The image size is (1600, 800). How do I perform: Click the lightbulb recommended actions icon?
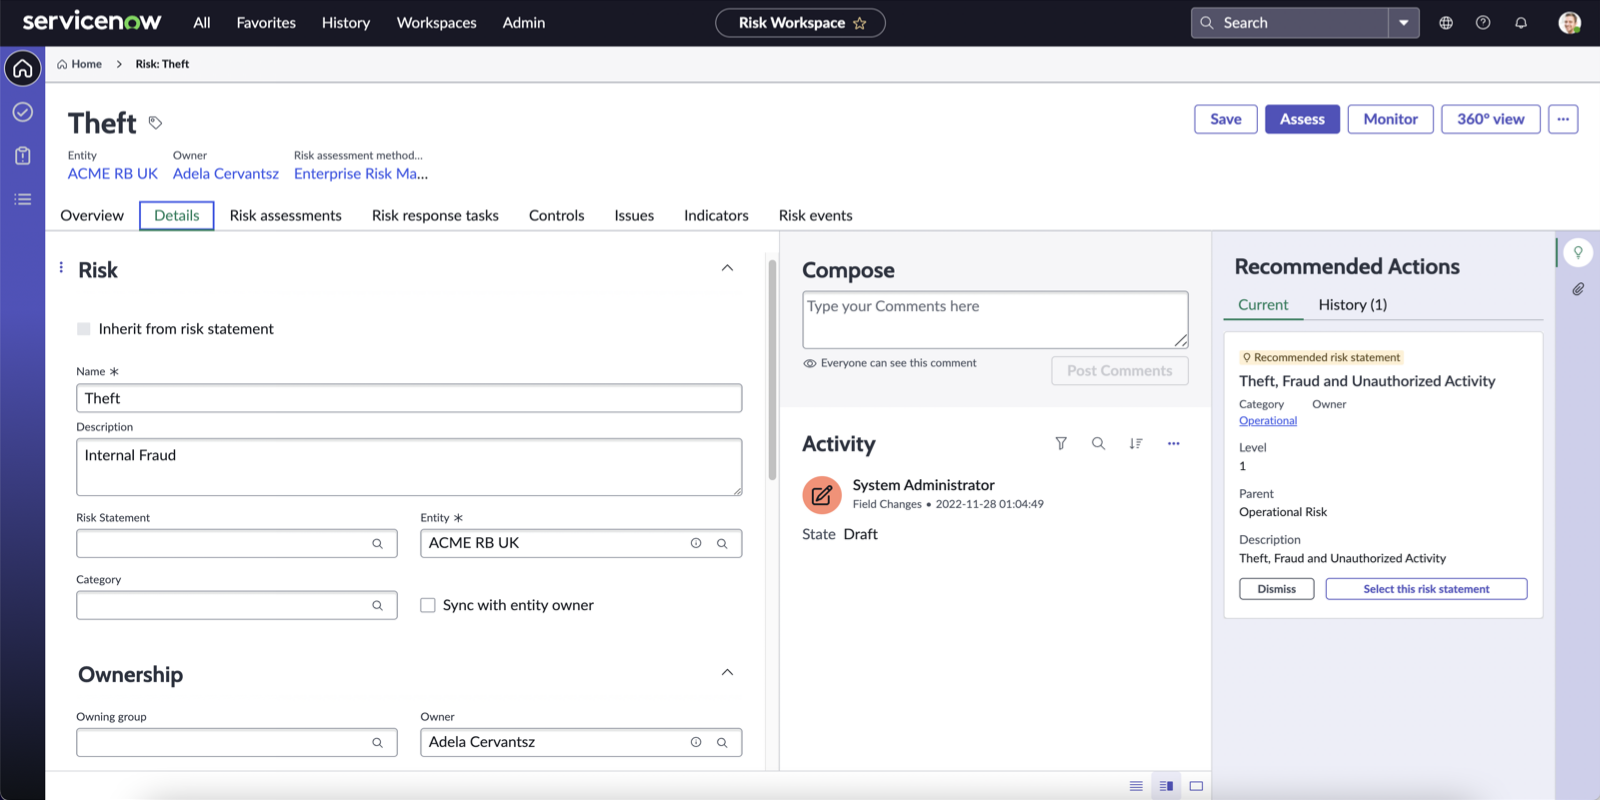point(1578,252)
